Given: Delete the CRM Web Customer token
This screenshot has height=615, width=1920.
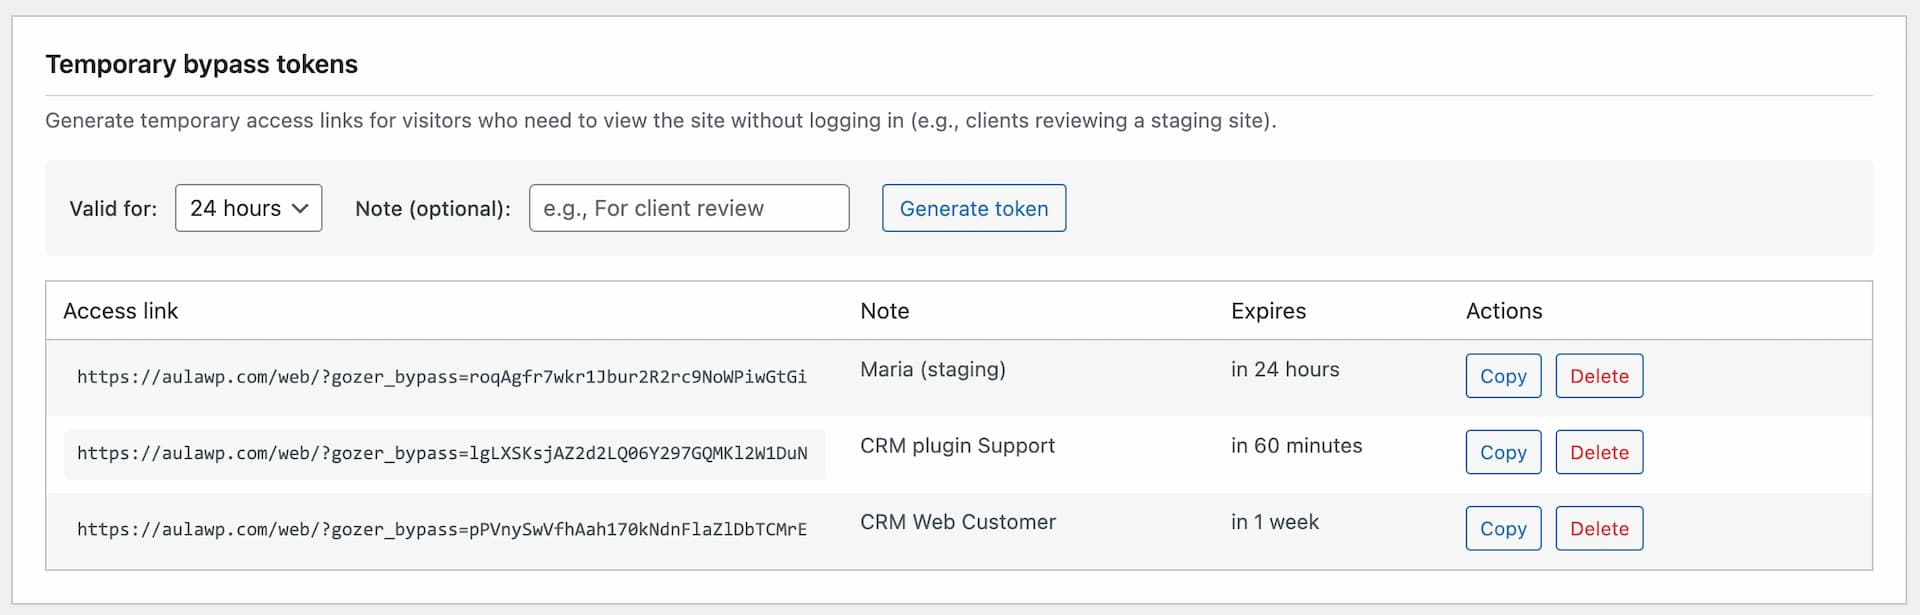Looking at the screenshot, I should 1598,528.
